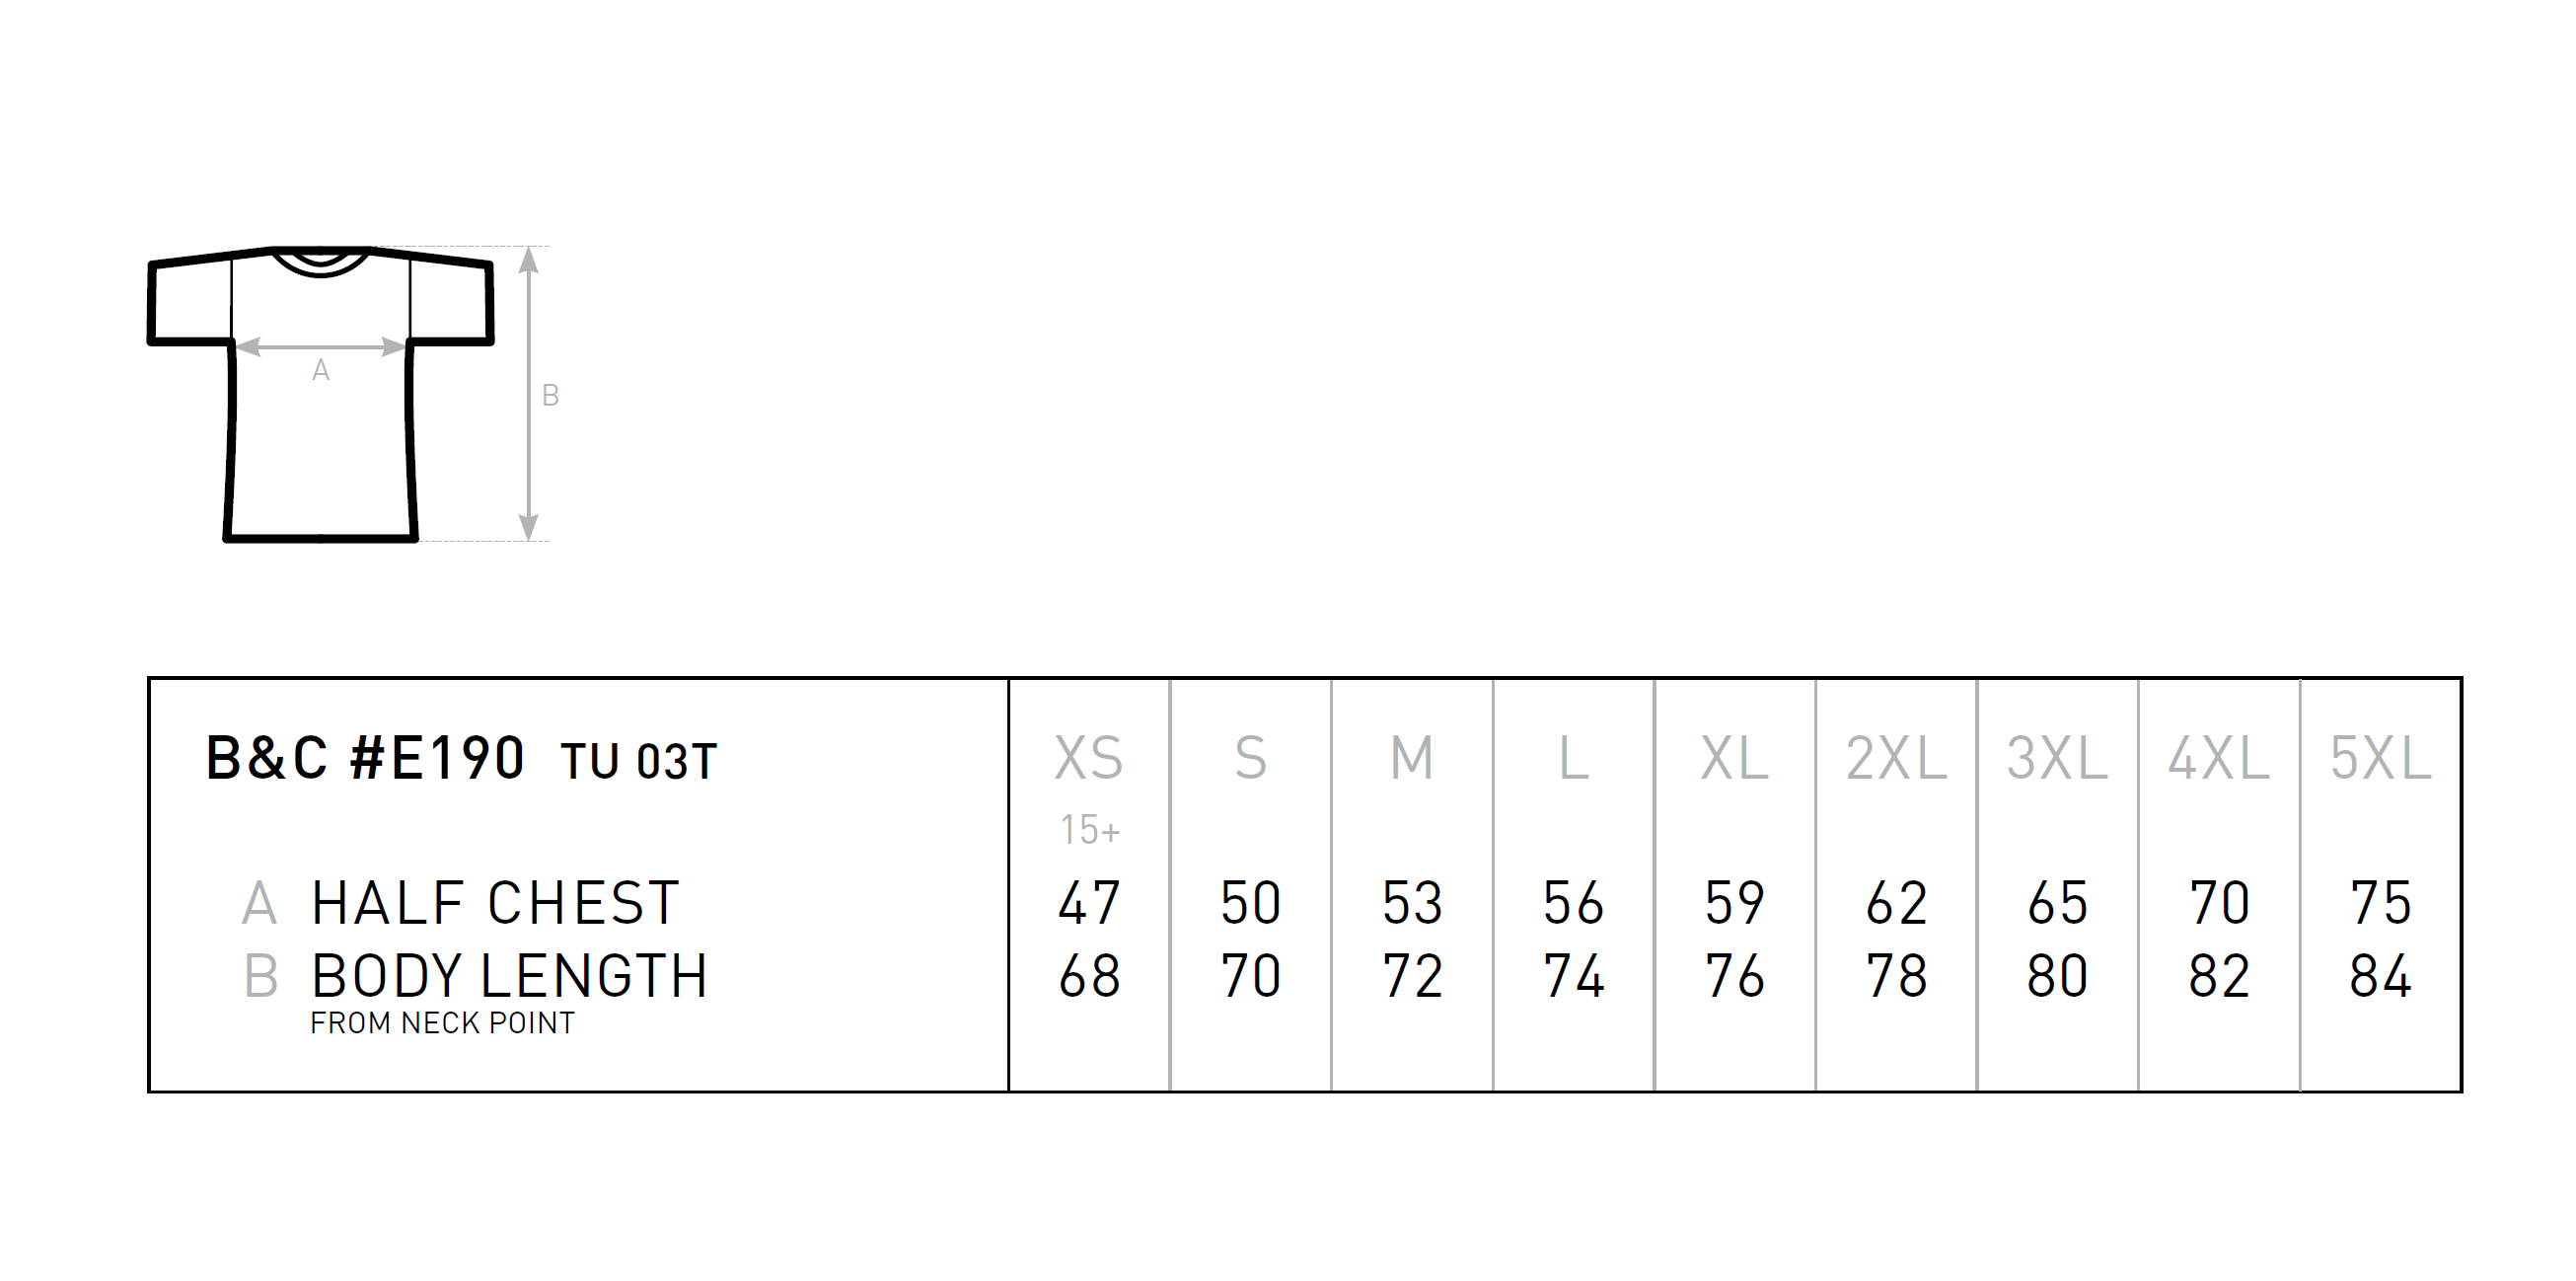The height and width of the screenshot is (1281, 2576).
Task: Click the FROM NECK POINT note
Action: pos(443,1023)
